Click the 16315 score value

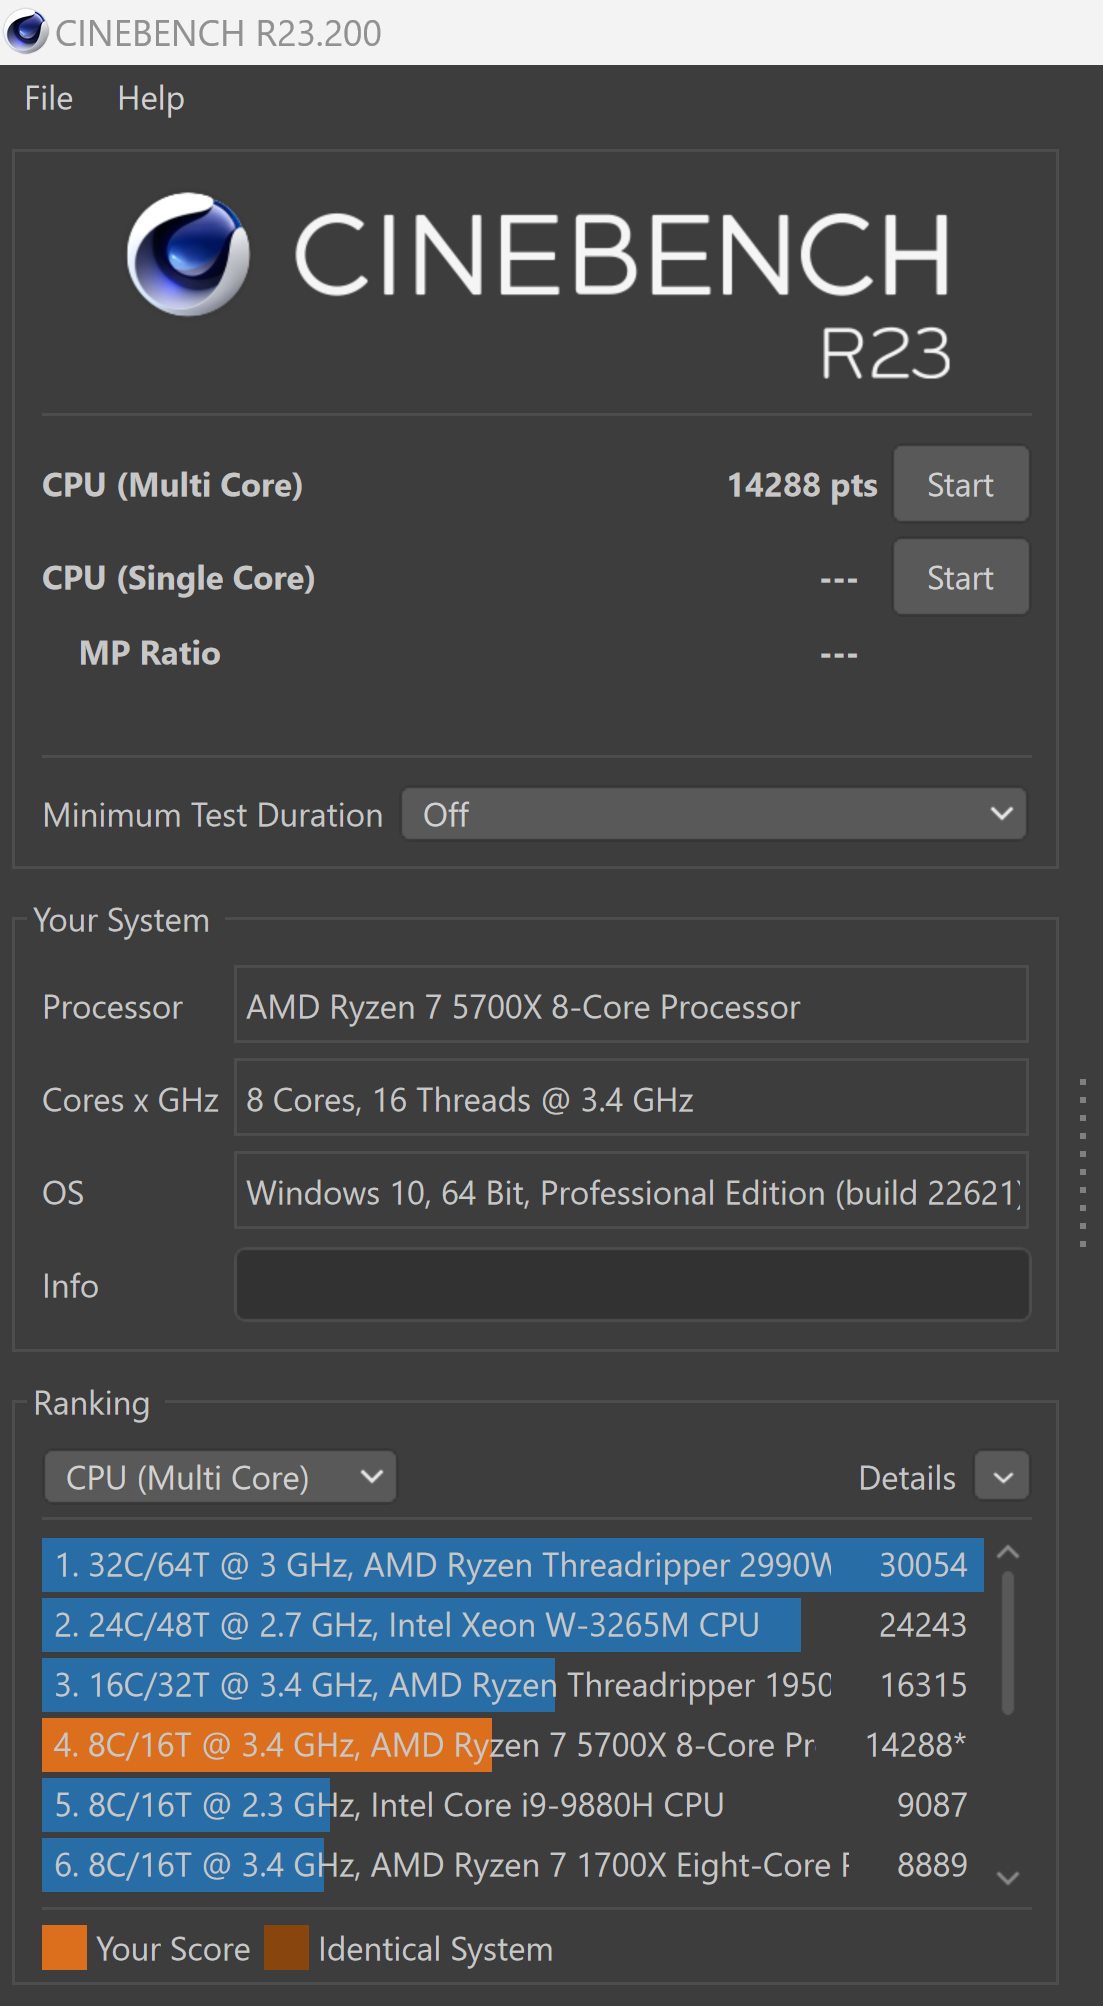click(923, 1685)
